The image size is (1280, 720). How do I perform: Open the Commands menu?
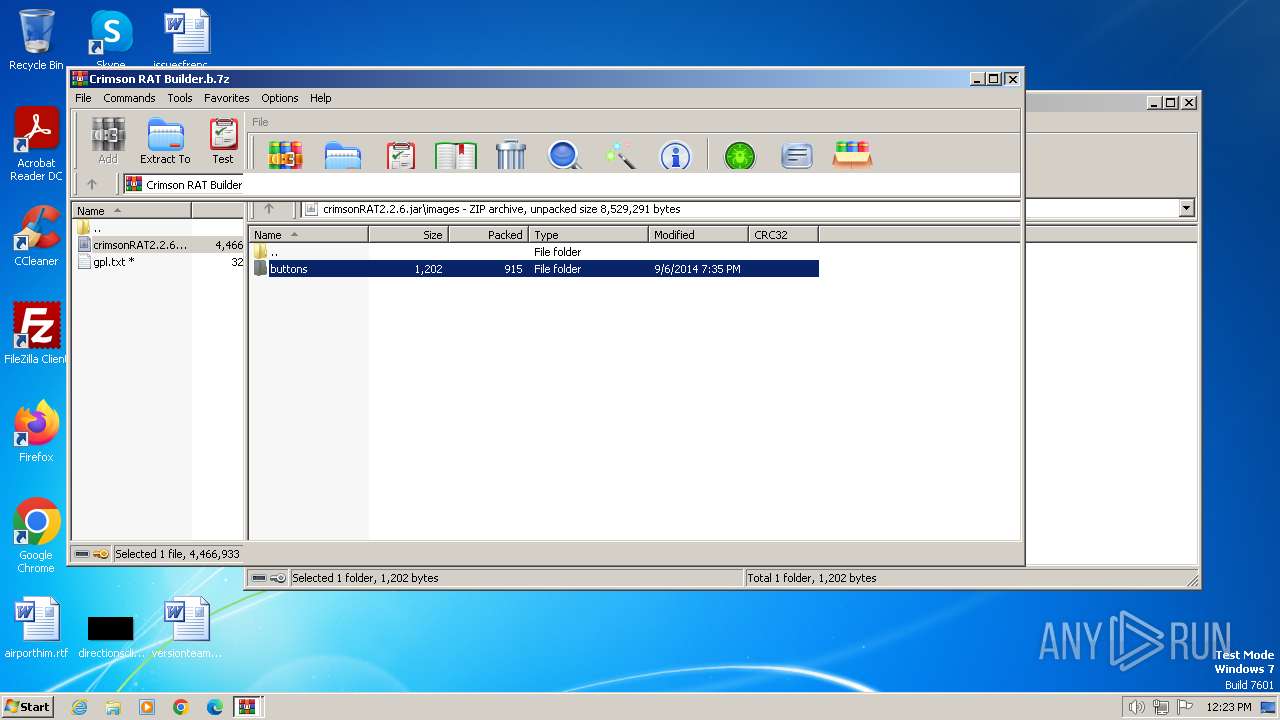(x=129, y=98)
